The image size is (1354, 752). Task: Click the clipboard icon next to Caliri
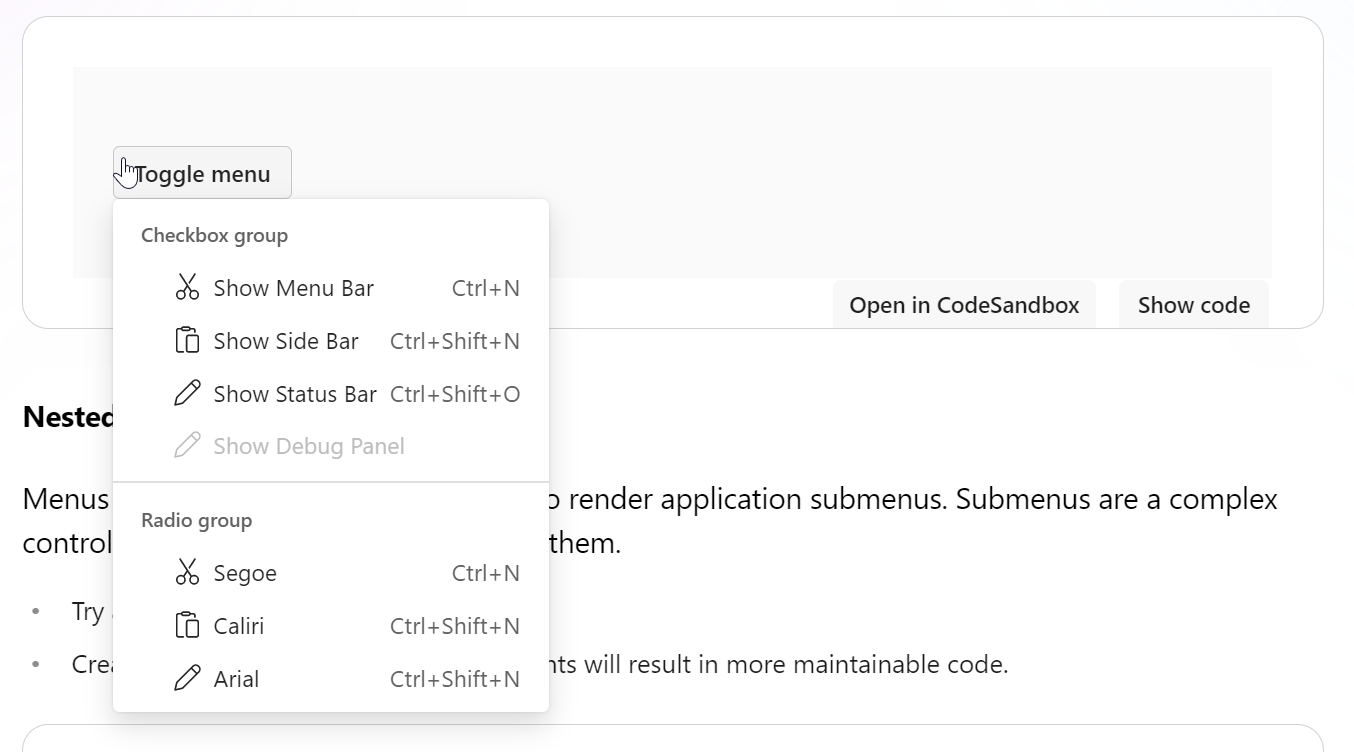[x=187, y=625]
